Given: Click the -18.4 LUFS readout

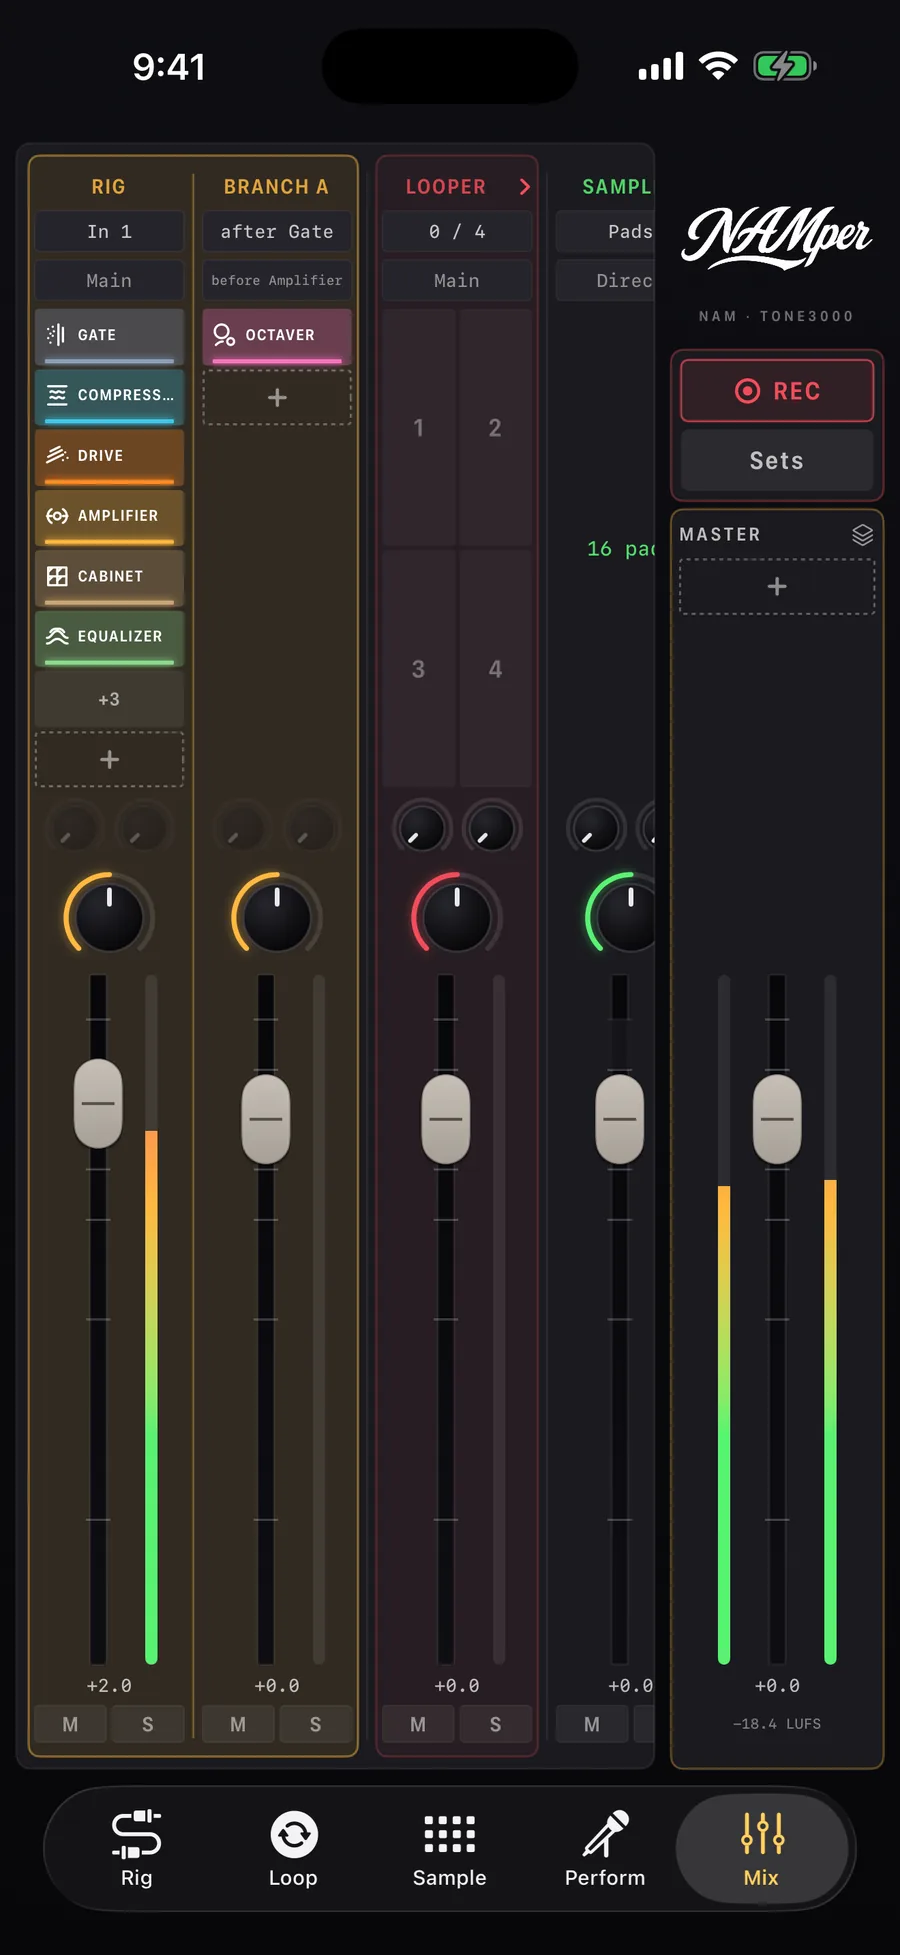Looking at the screenshot, I should point(777,1724).
